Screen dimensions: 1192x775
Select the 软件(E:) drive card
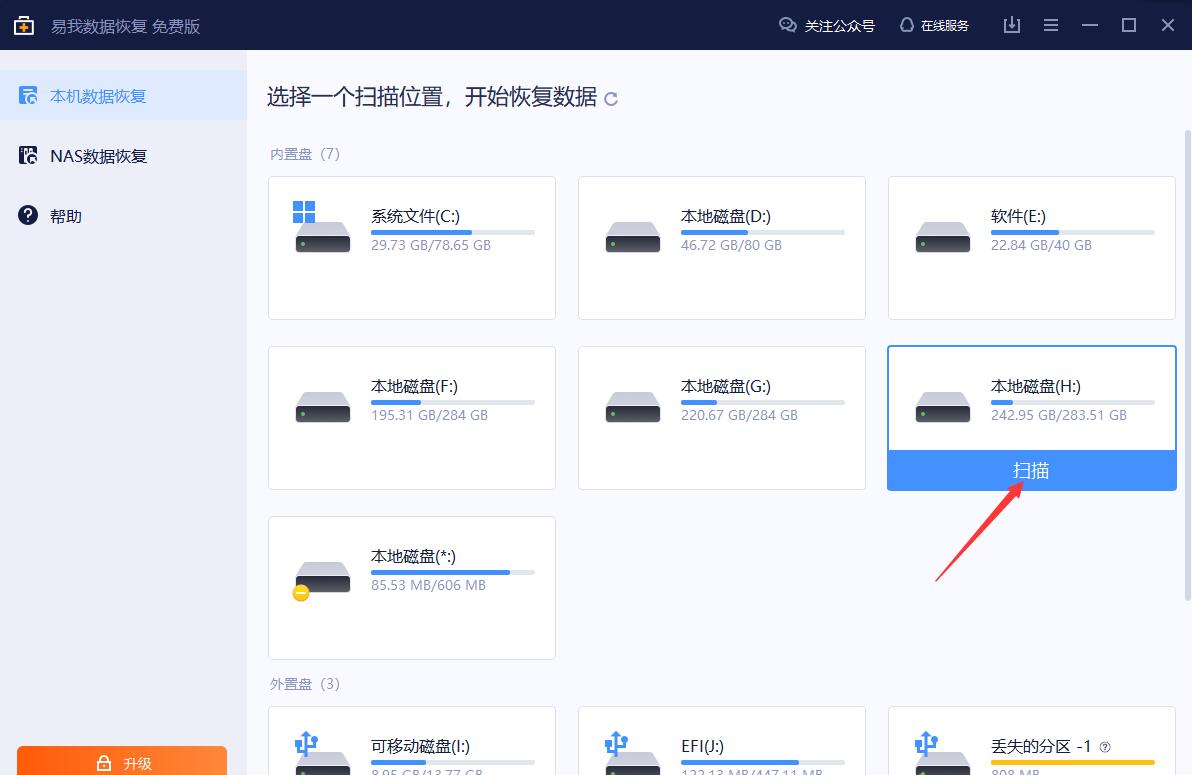pyautogui.click(x=1031, y=247)
